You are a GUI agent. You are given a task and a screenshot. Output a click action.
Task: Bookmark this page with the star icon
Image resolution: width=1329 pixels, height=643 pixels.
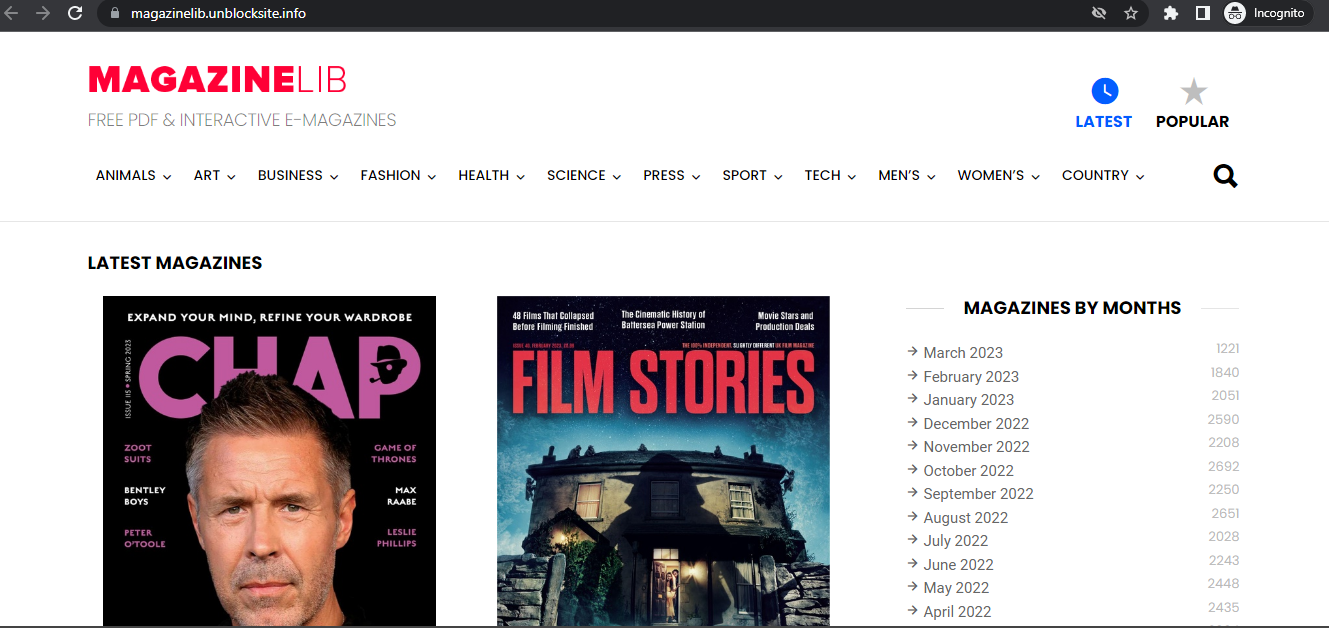pos(1131,13)
